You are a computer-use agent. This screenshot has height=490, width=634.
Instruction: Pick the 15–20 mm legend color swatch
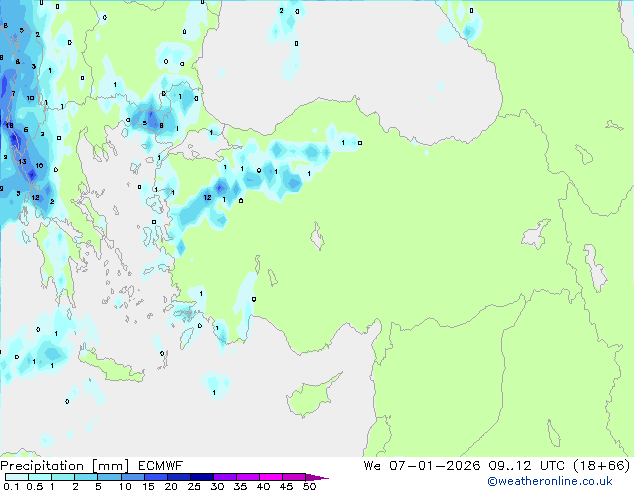click(x=156, y=477)
